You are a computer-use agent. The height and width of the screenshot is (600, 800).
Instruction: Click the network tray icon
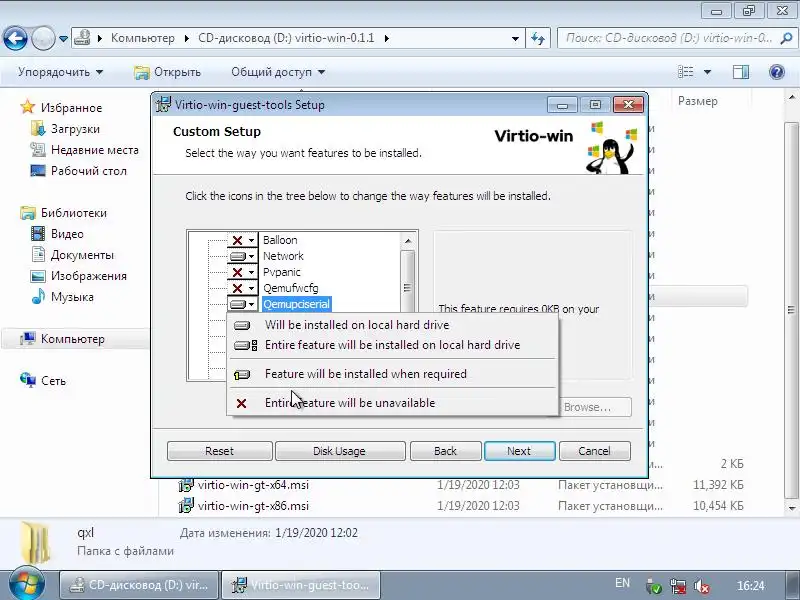click(678, 586)
